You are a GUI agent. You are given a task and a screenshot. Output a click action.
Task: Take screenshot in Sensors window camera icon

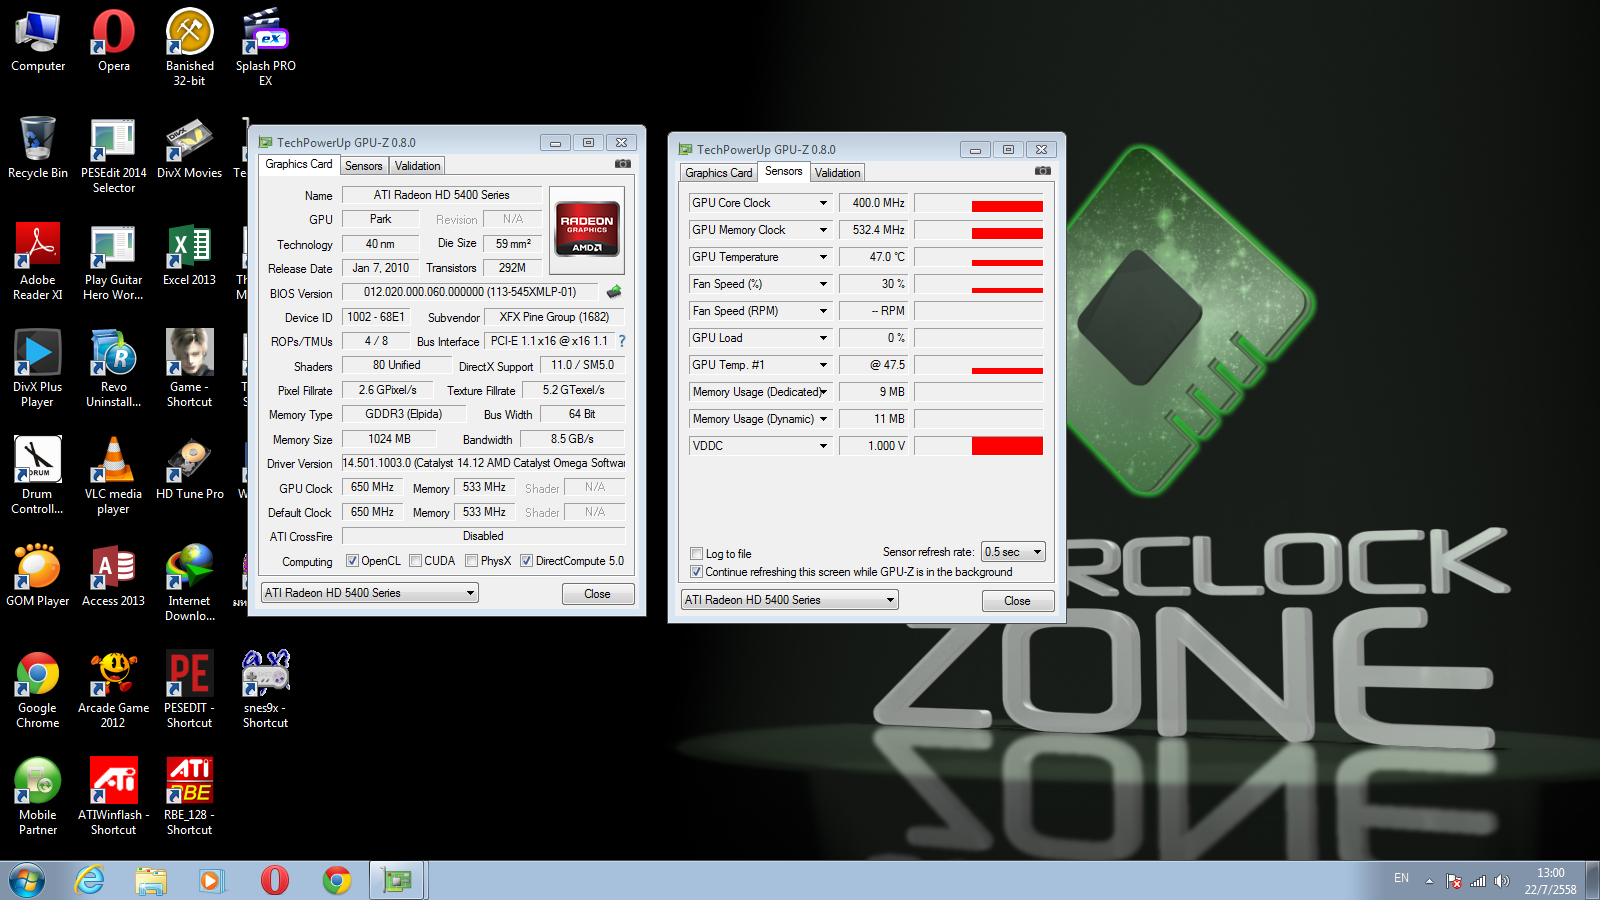pyautogui.click(x=1043, y=171)
